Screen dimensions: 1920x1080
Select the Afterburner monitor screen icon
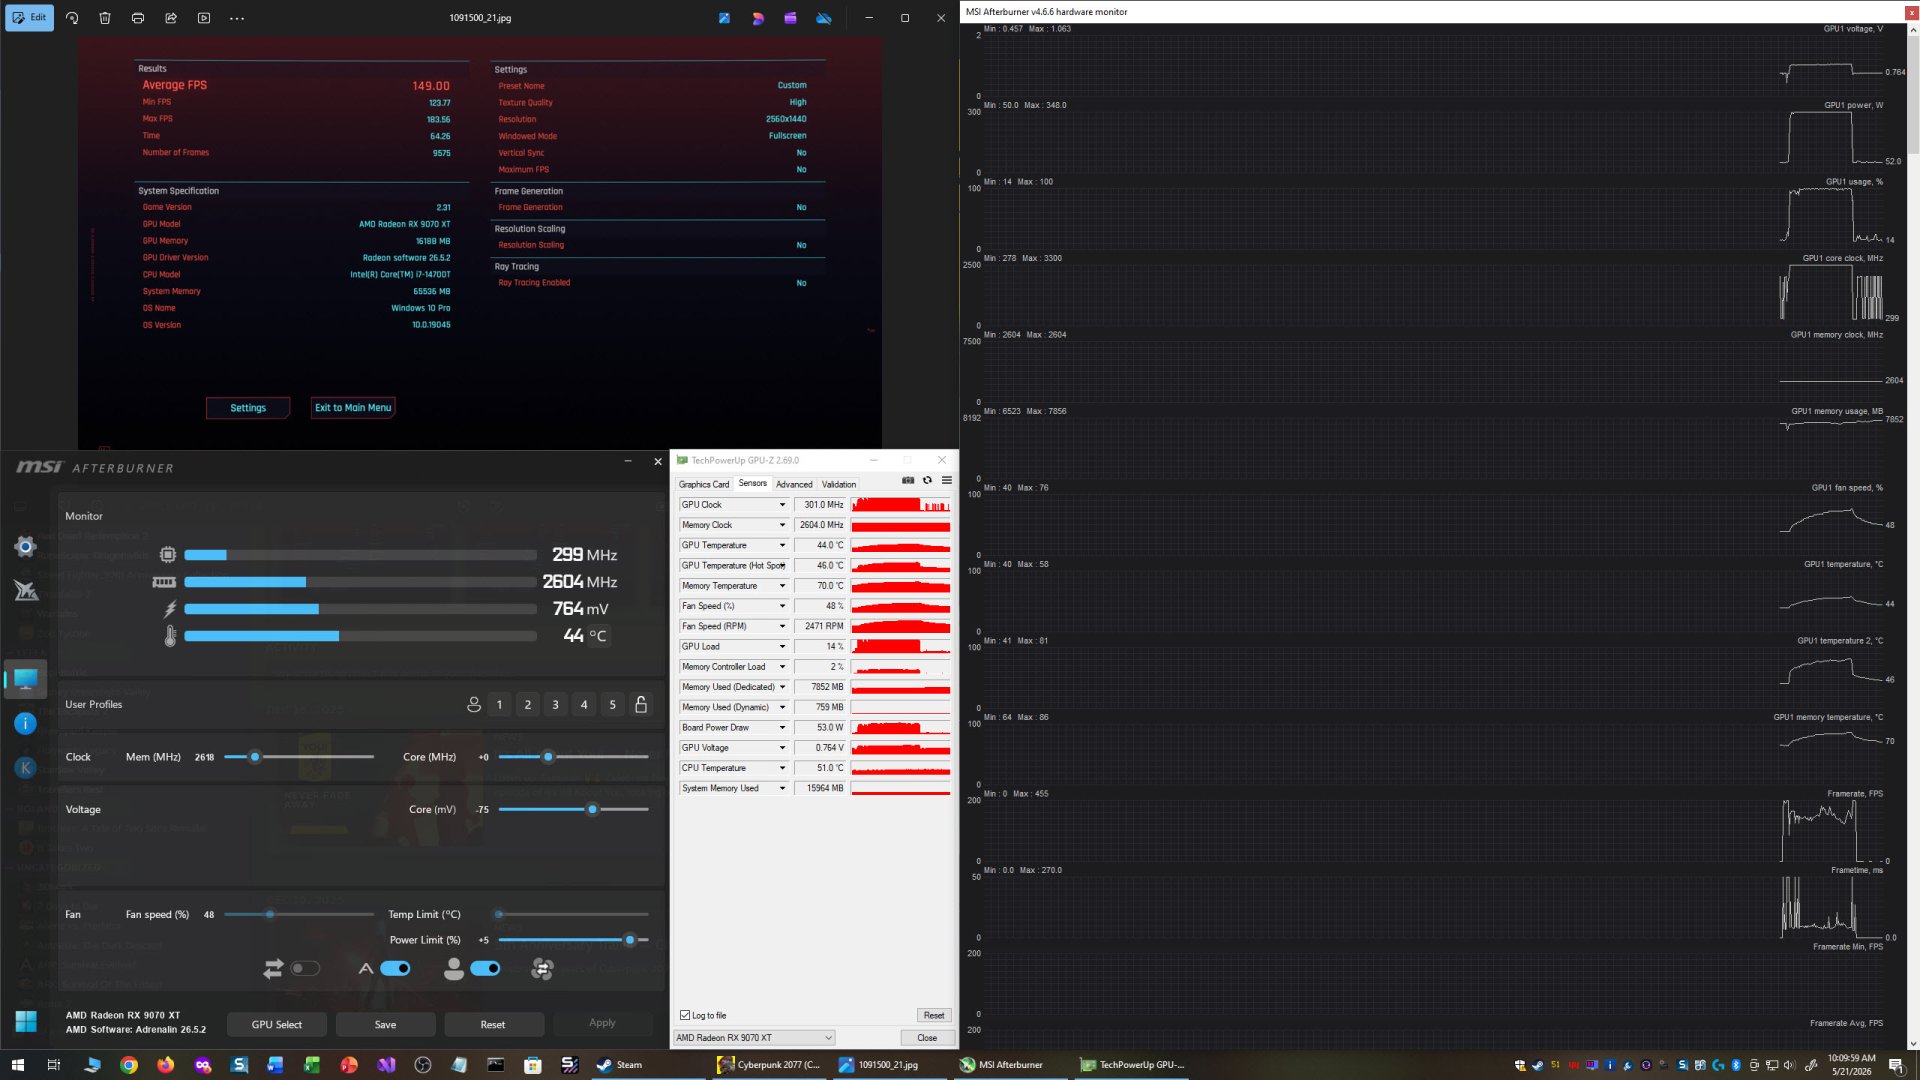pos(26,679)
